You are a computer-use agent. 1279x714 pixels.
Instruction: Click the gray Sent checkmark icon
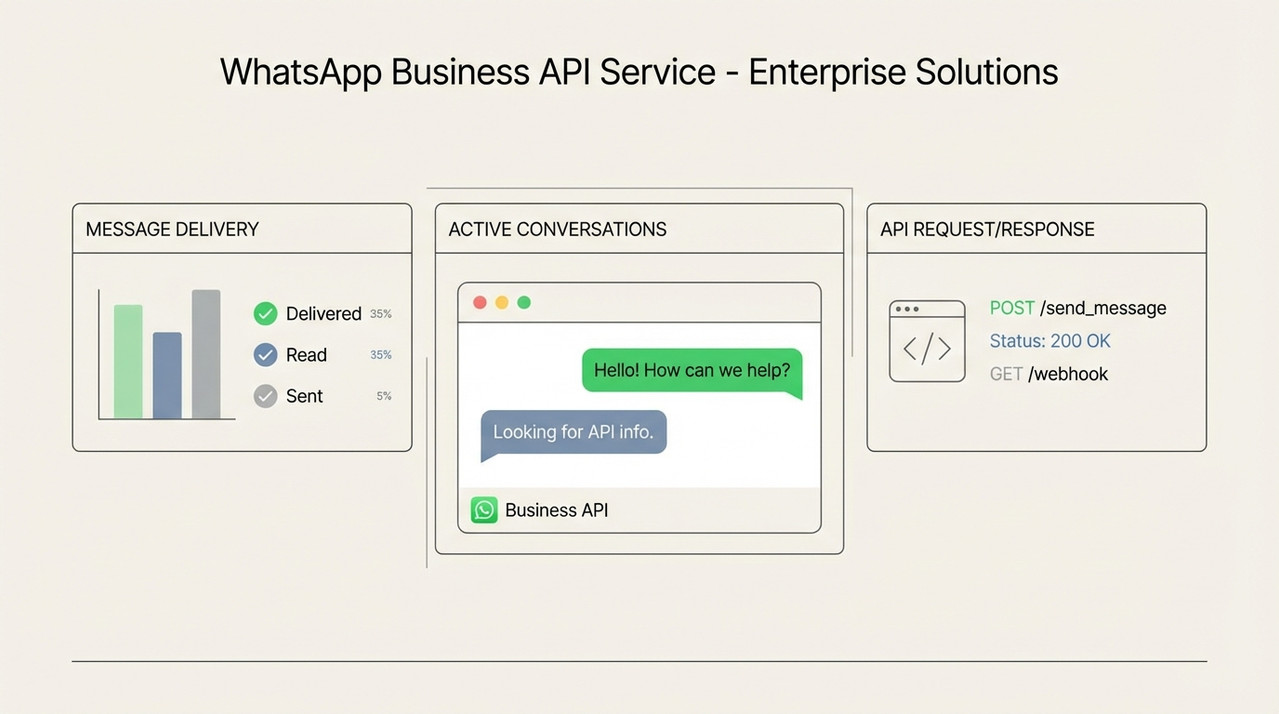pyautogui.click(x=265, y=396)
